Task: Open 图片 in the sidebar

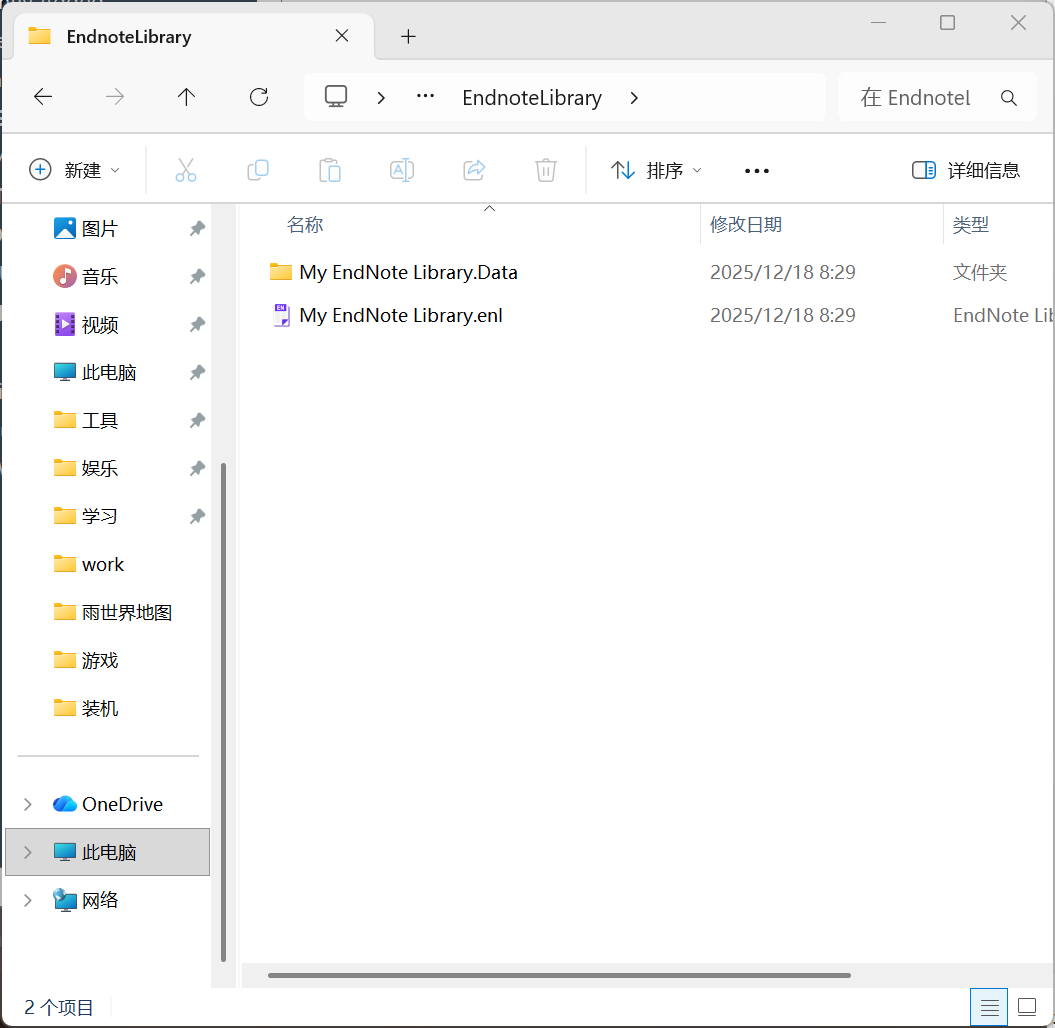Action: tap(100, 229)
